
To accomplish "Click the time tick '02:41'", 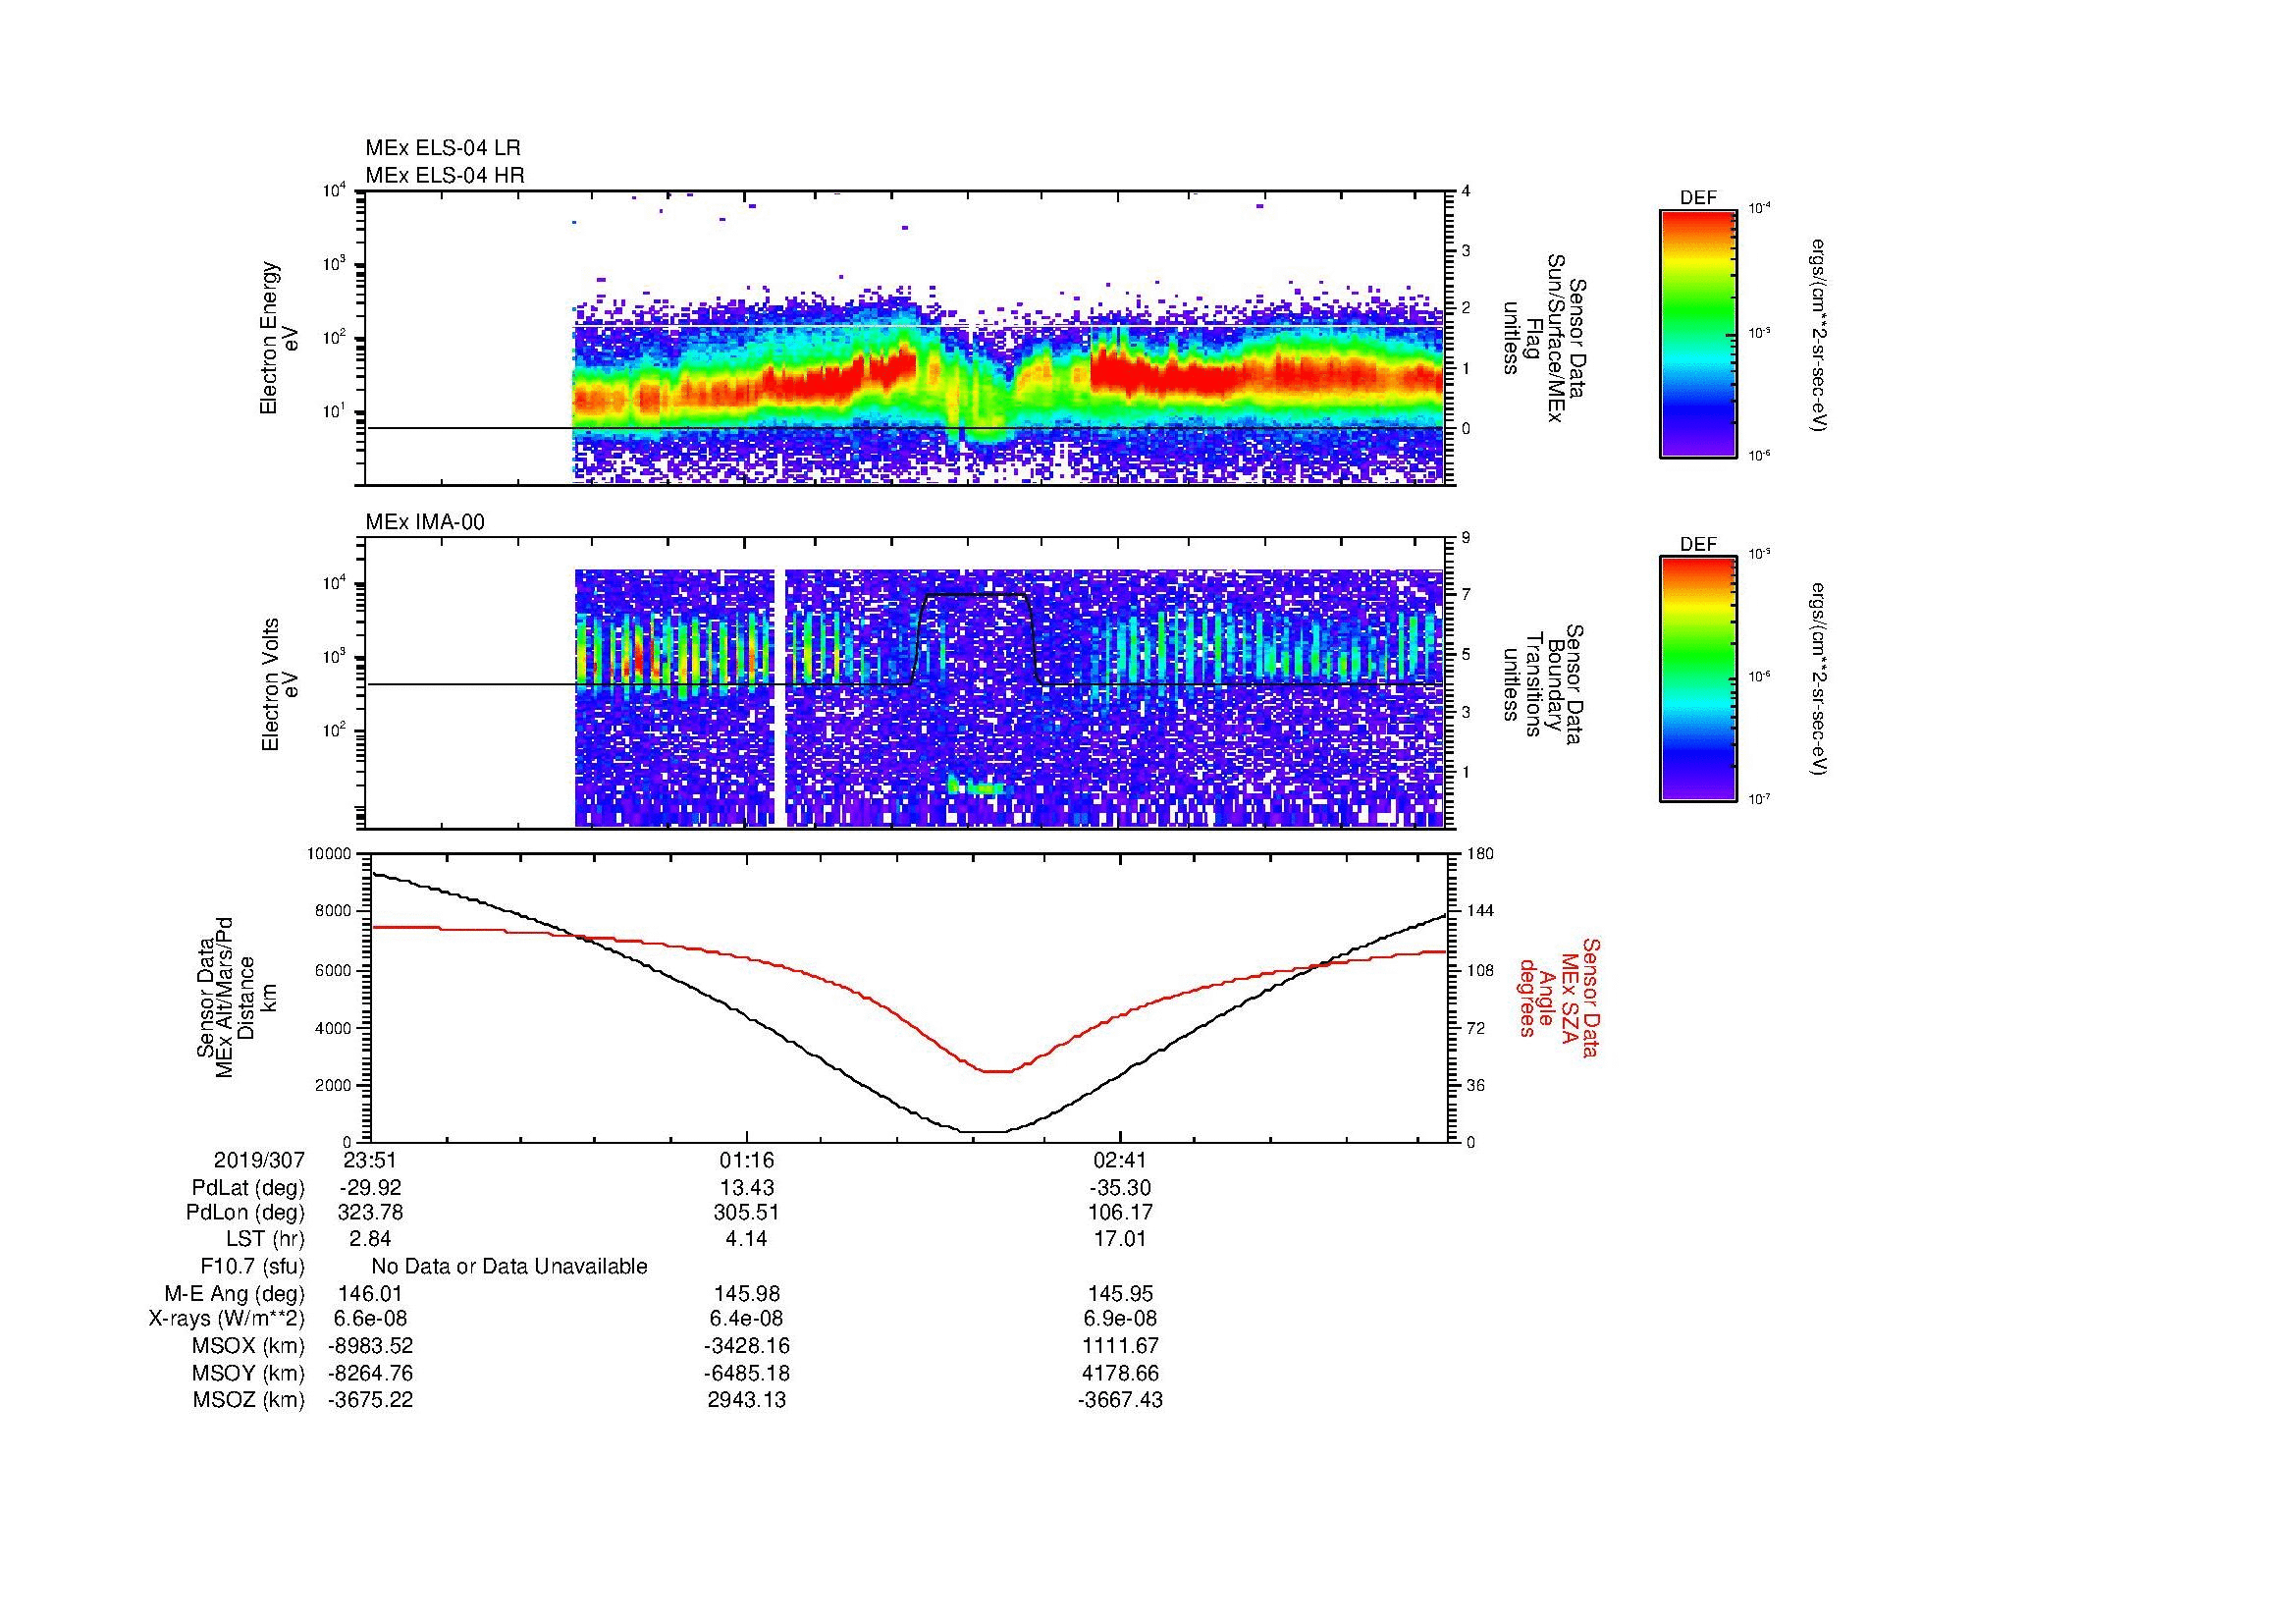I will click(x=1120, y=1161).
